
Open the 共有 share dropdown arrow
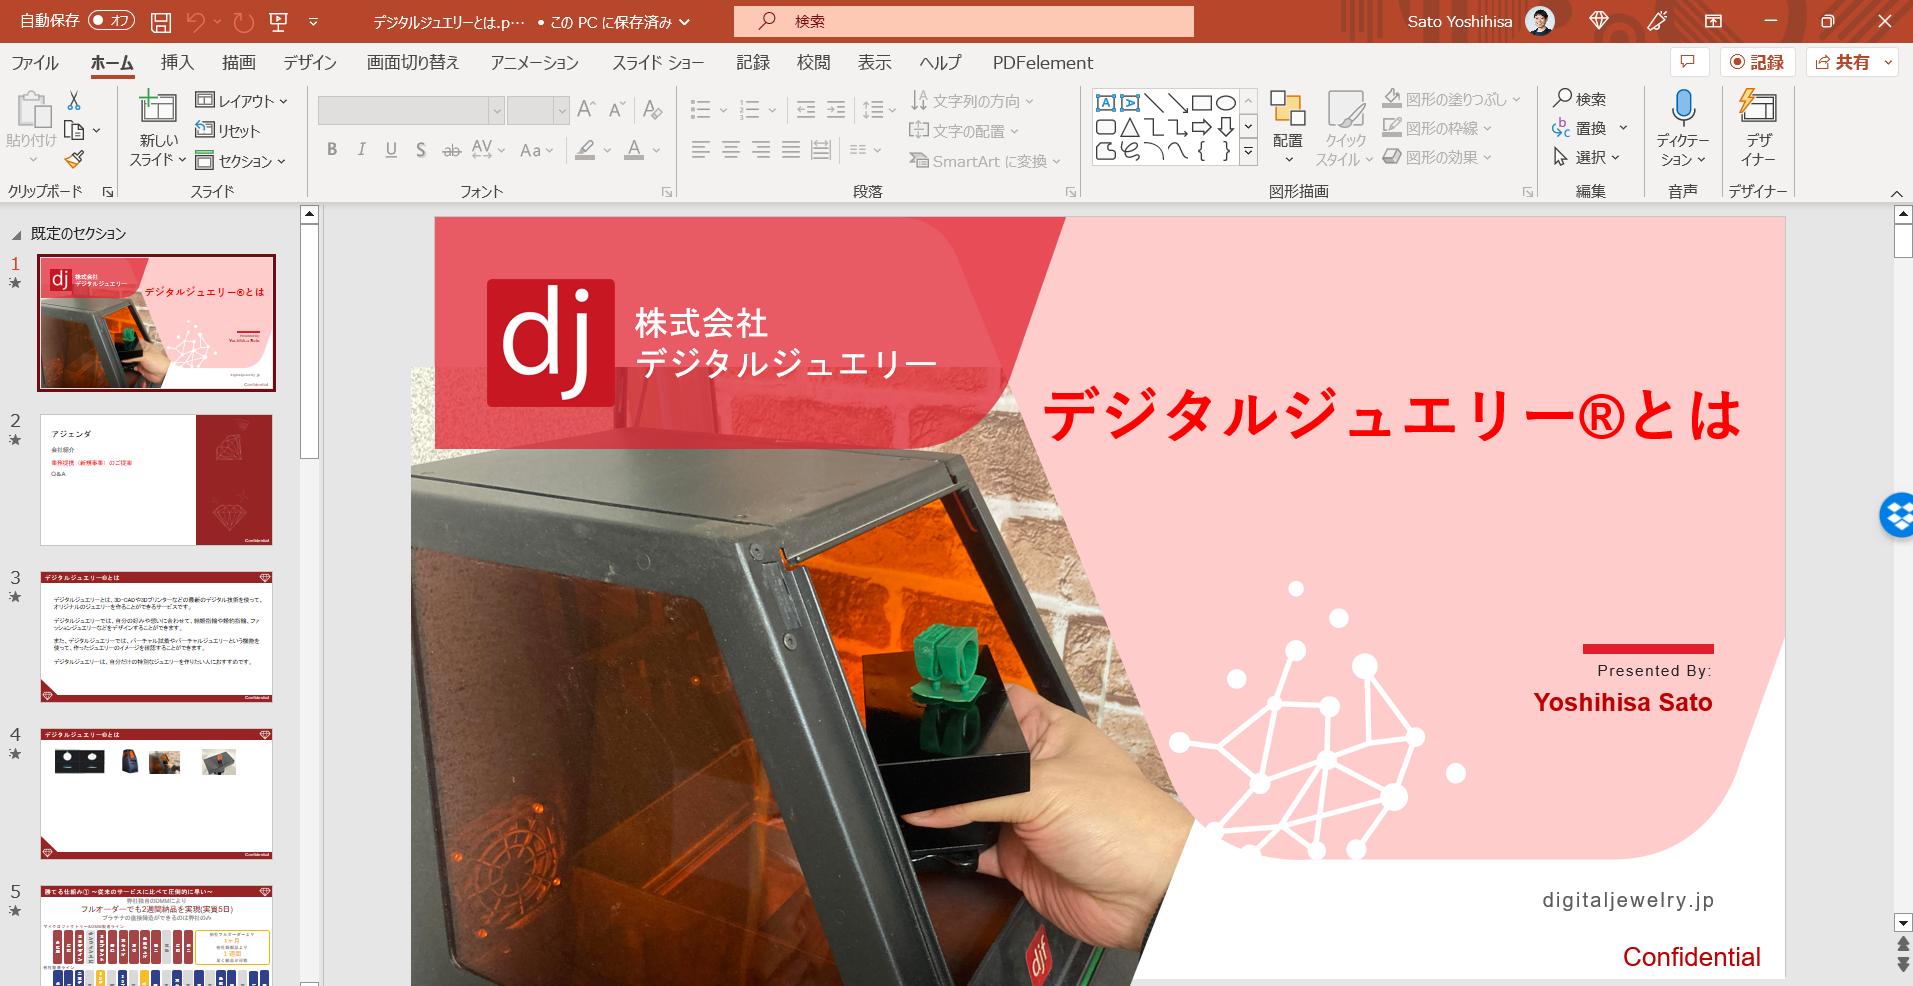click(x=1888, y=62)
